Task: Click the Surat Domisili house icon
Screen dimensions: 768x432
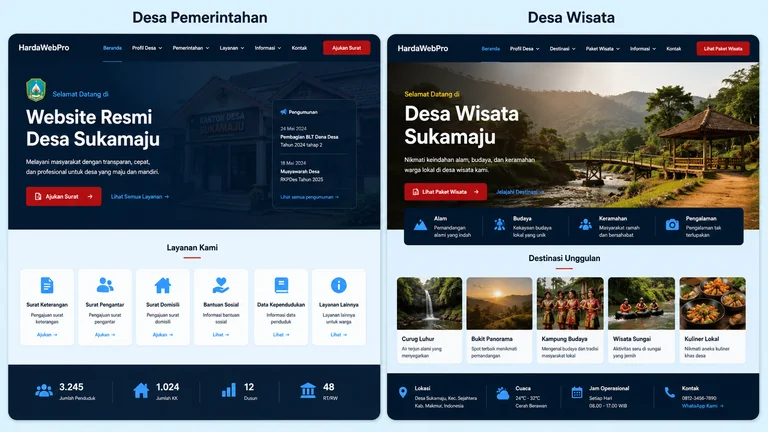Action: pos(163,285)
